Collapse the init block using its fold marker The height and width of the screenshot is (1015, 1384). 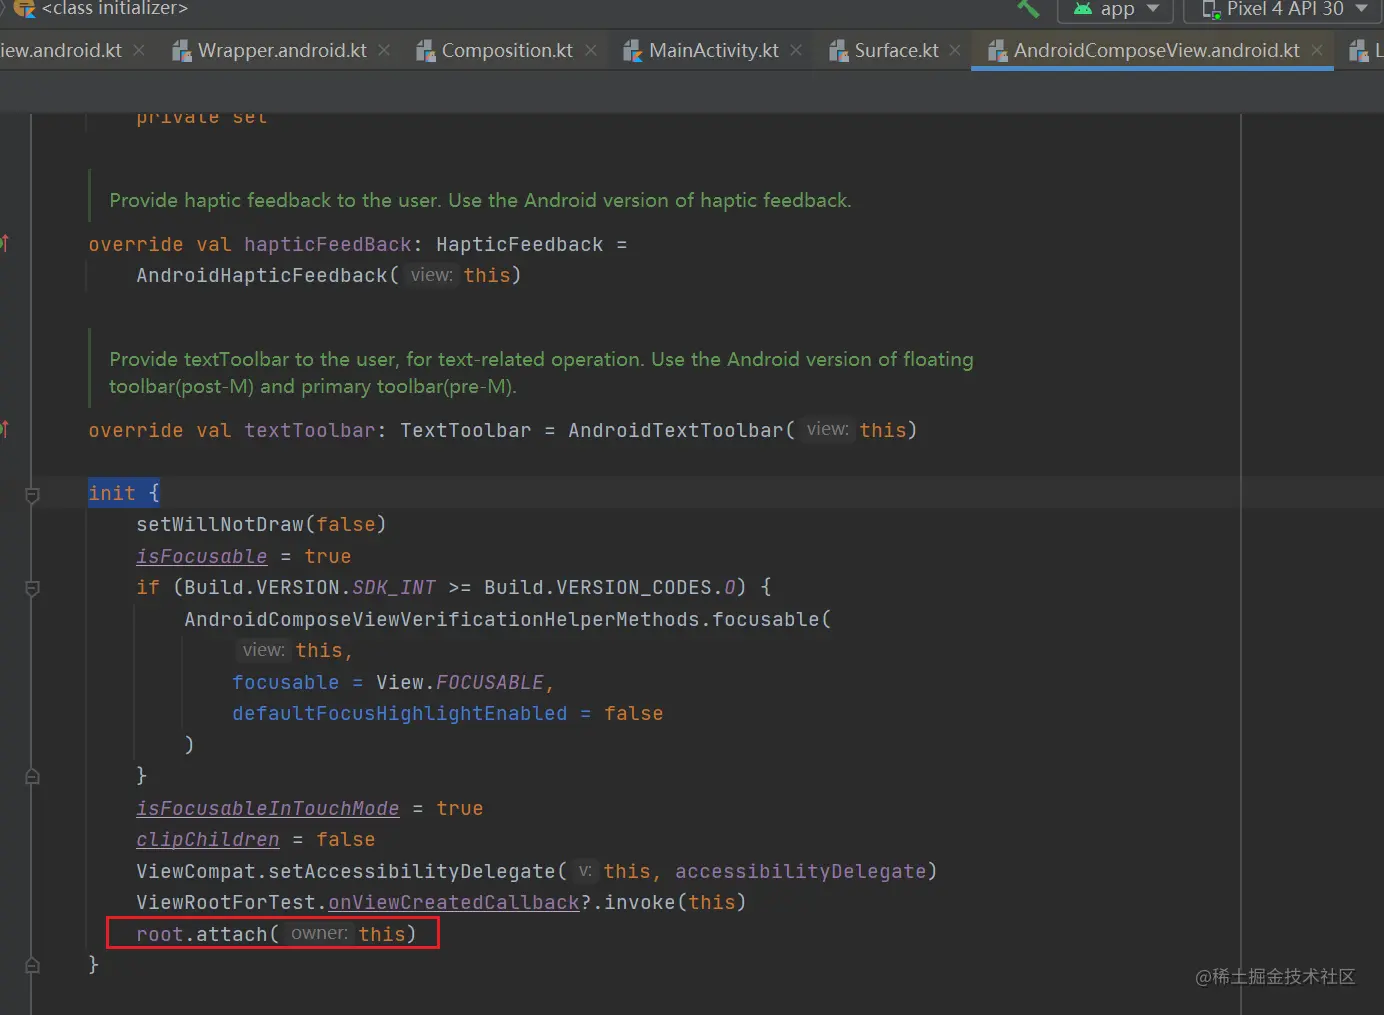point(32,494)
